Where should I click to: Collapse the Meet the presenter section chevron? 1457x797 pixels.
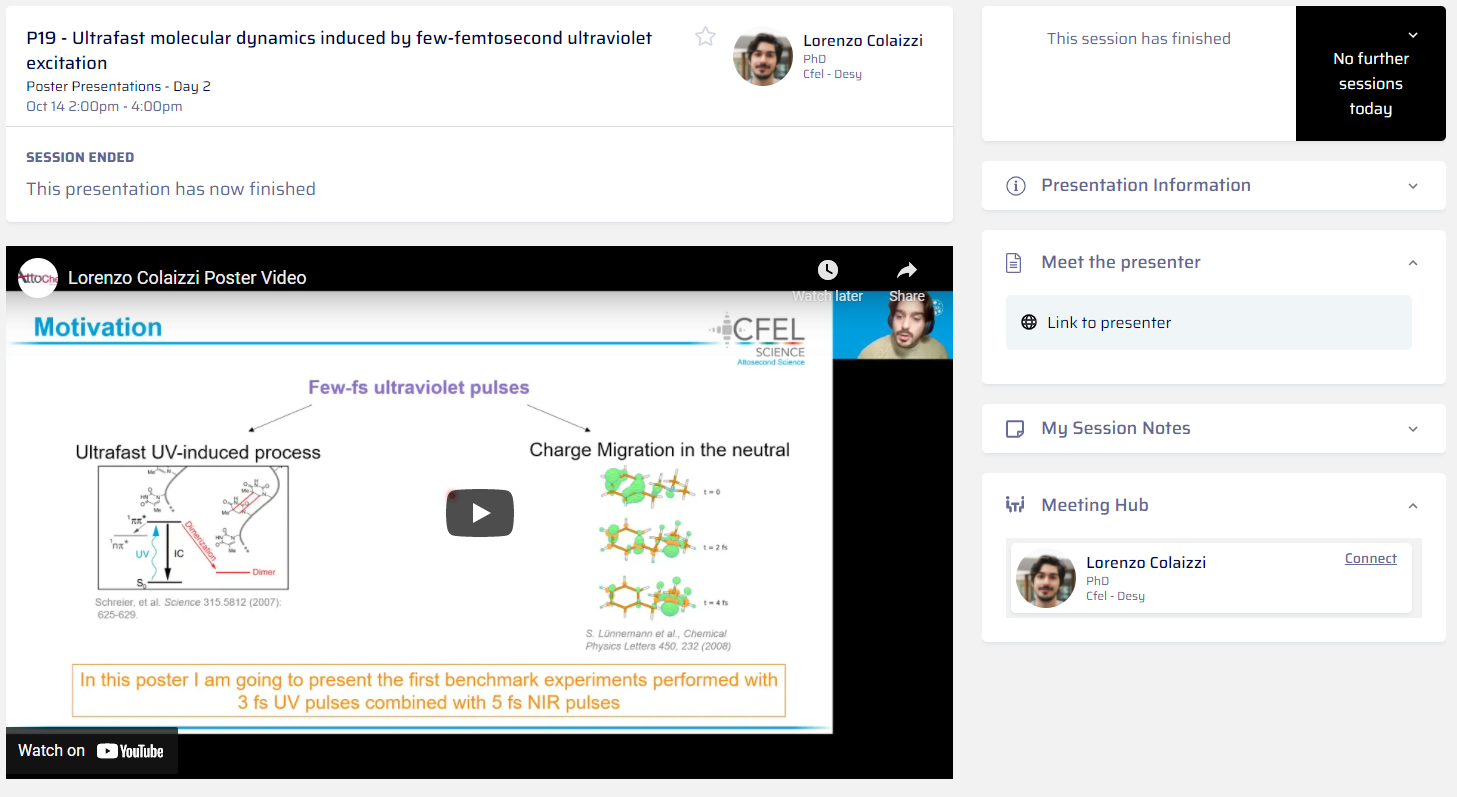tap(1413, 263)
